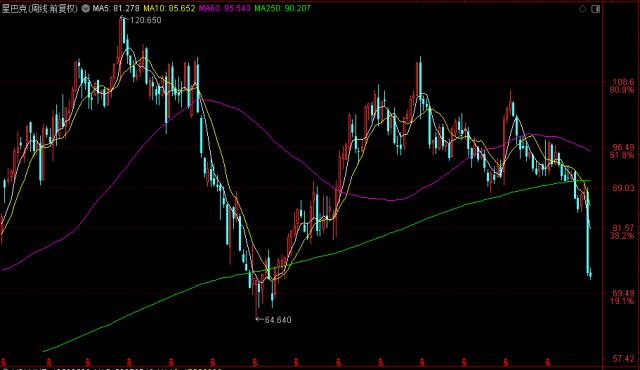640x370 pixels.
Task: Click the 108.6 price axis label
Action: point(623,82)
